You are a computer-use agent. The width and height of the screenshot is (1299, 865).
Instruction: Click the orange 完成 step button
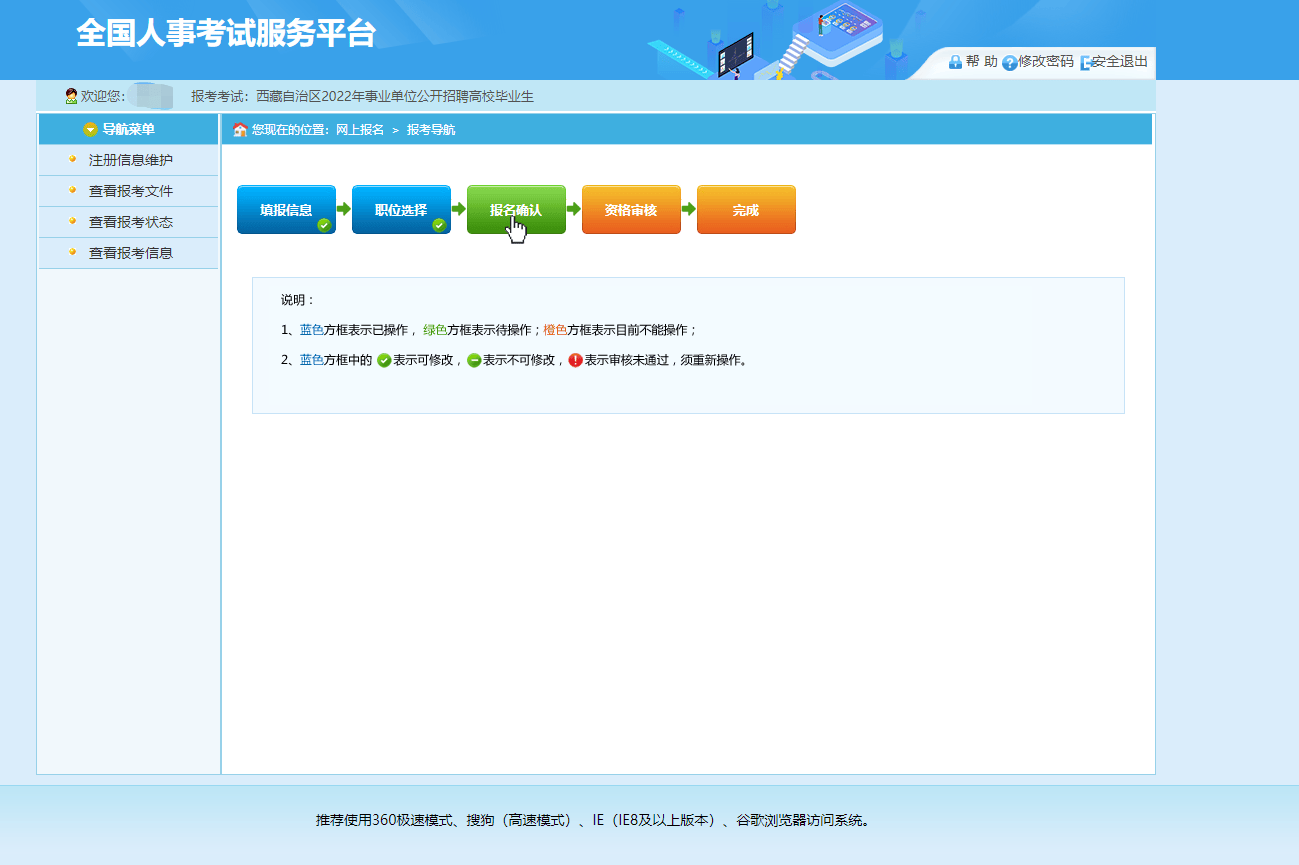pyautogui.click(x=746, y=209)
